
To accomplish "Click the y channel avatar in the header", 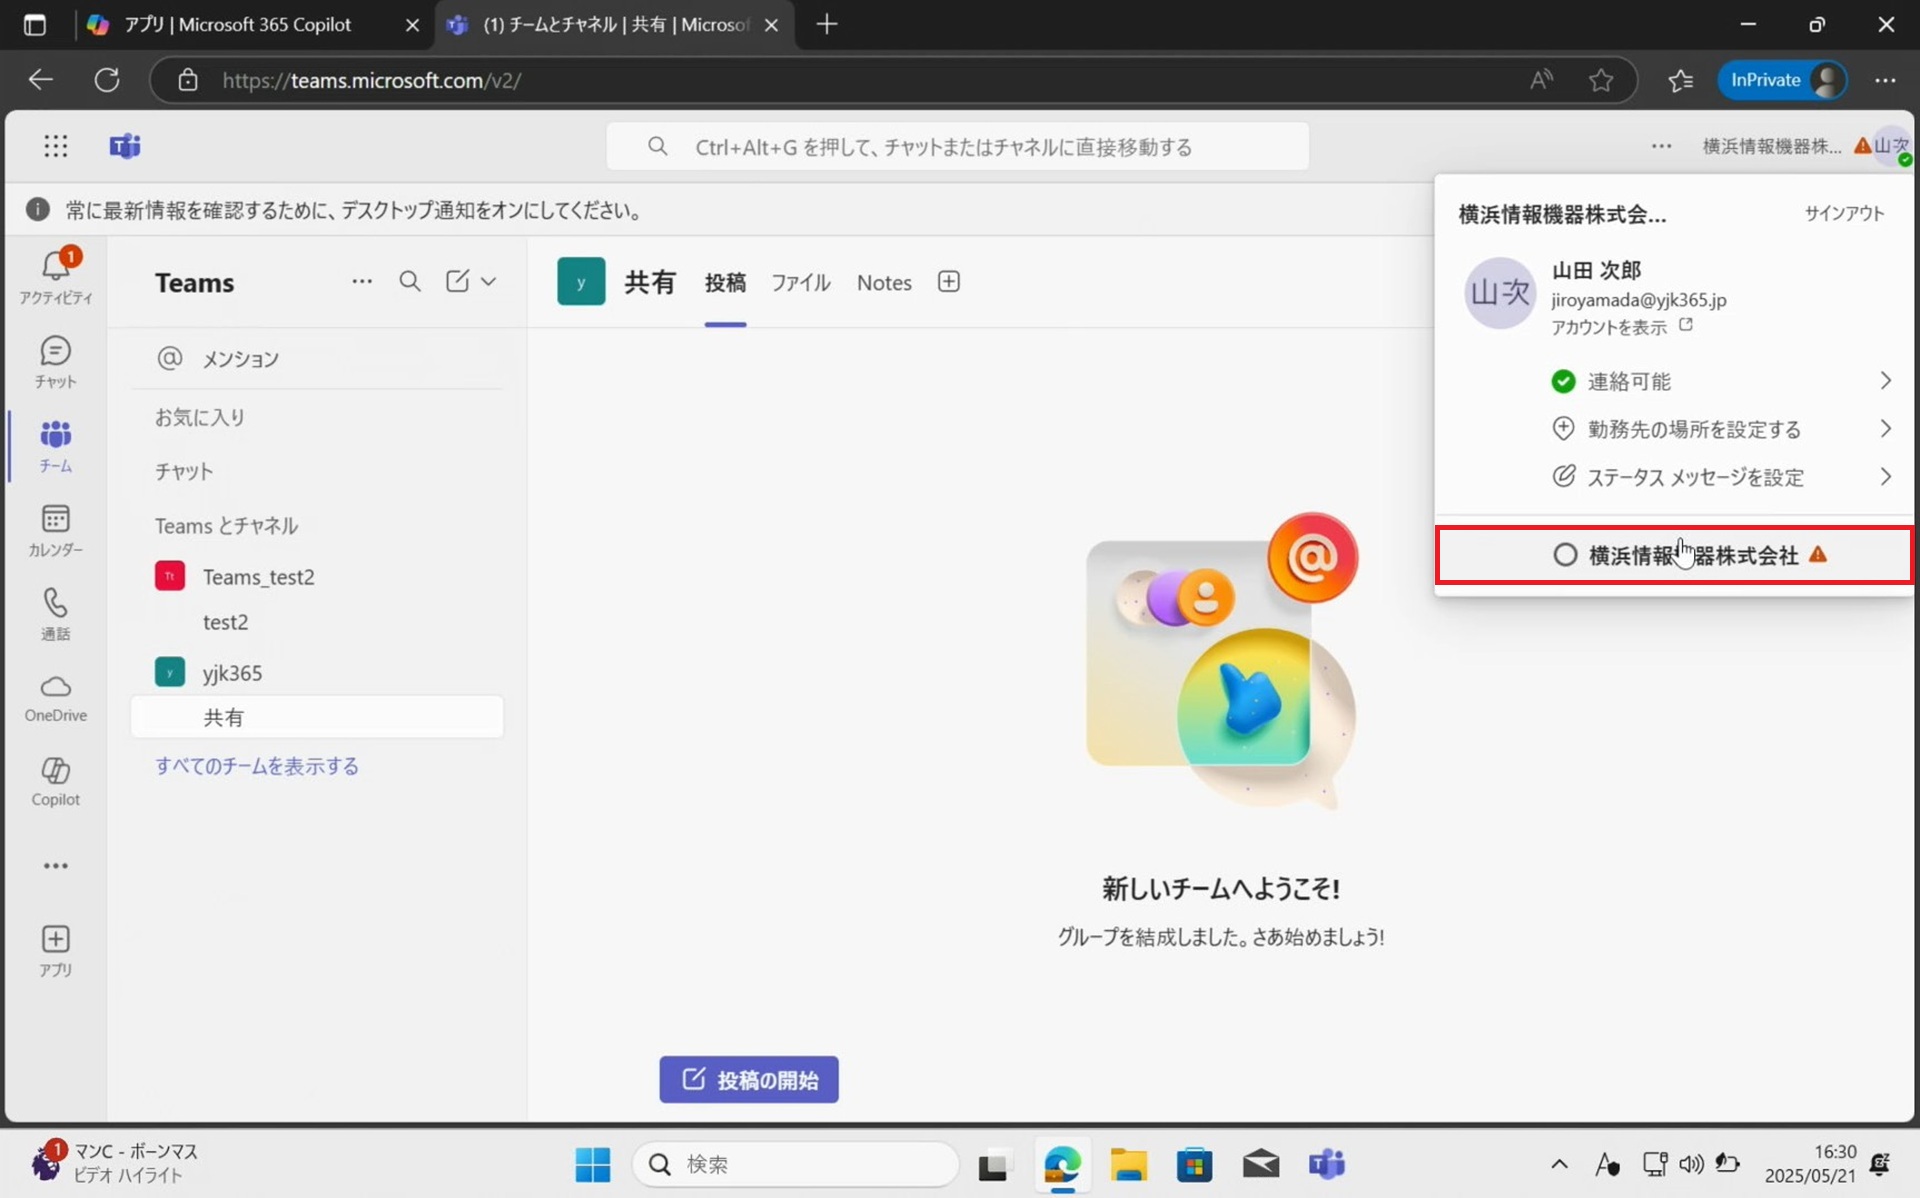I will coord(581,282).
